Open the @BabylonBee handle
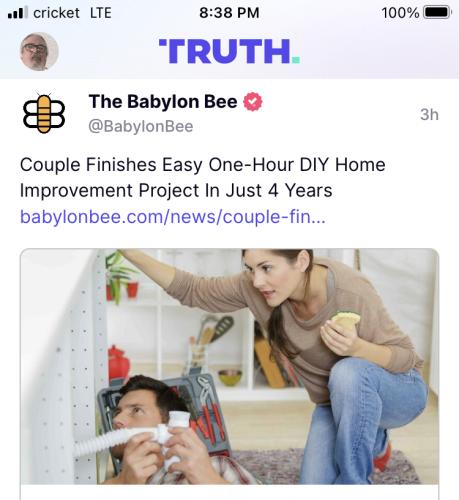This screenshot has height=500, width=459. (141, 126)
